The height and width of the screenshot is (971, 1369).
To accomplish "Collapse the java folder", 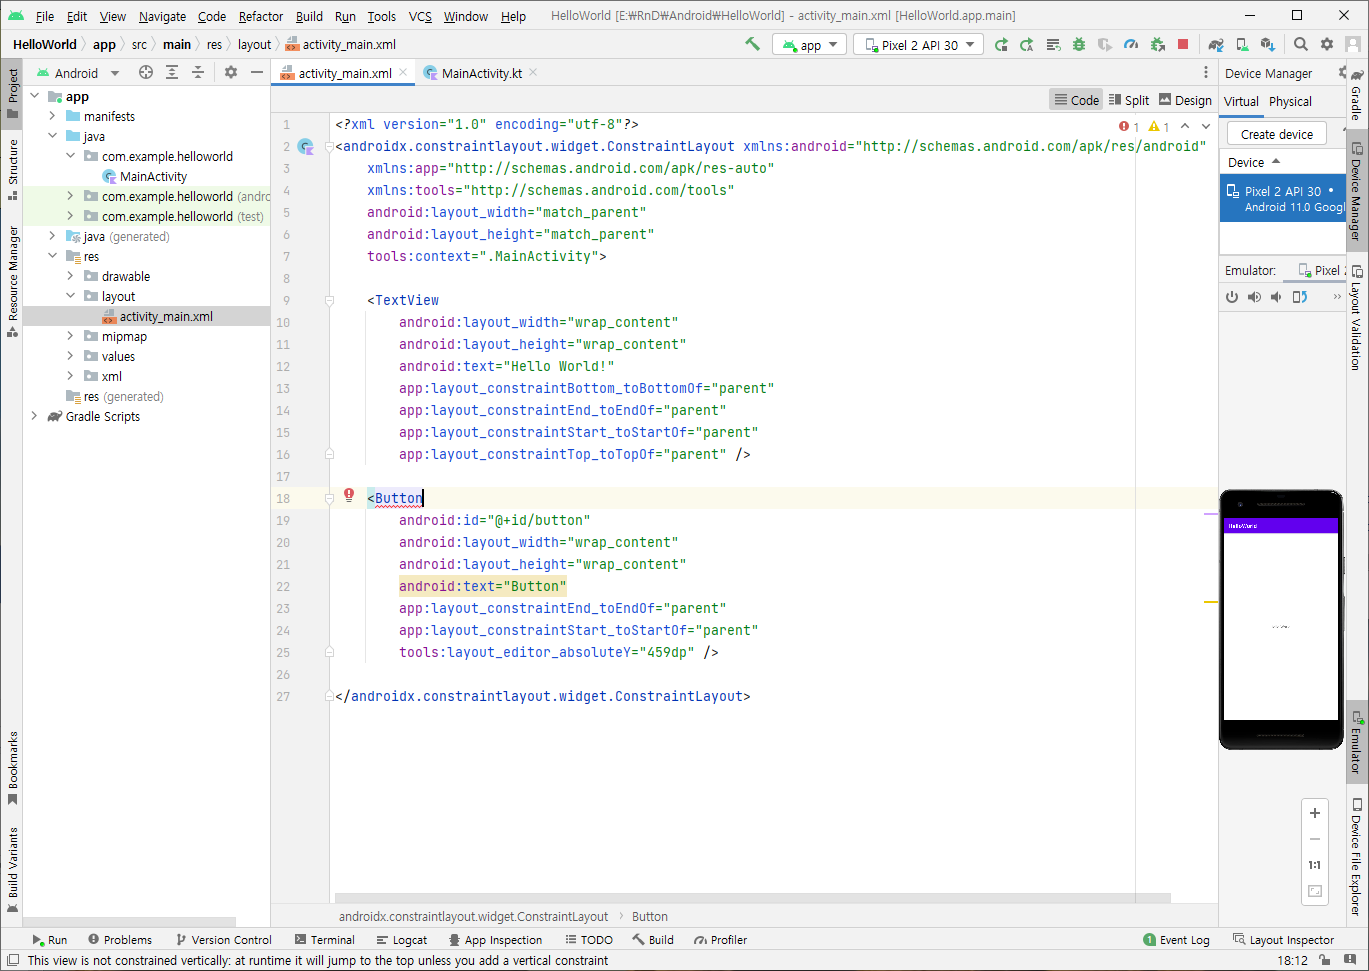I will point(52,136).
